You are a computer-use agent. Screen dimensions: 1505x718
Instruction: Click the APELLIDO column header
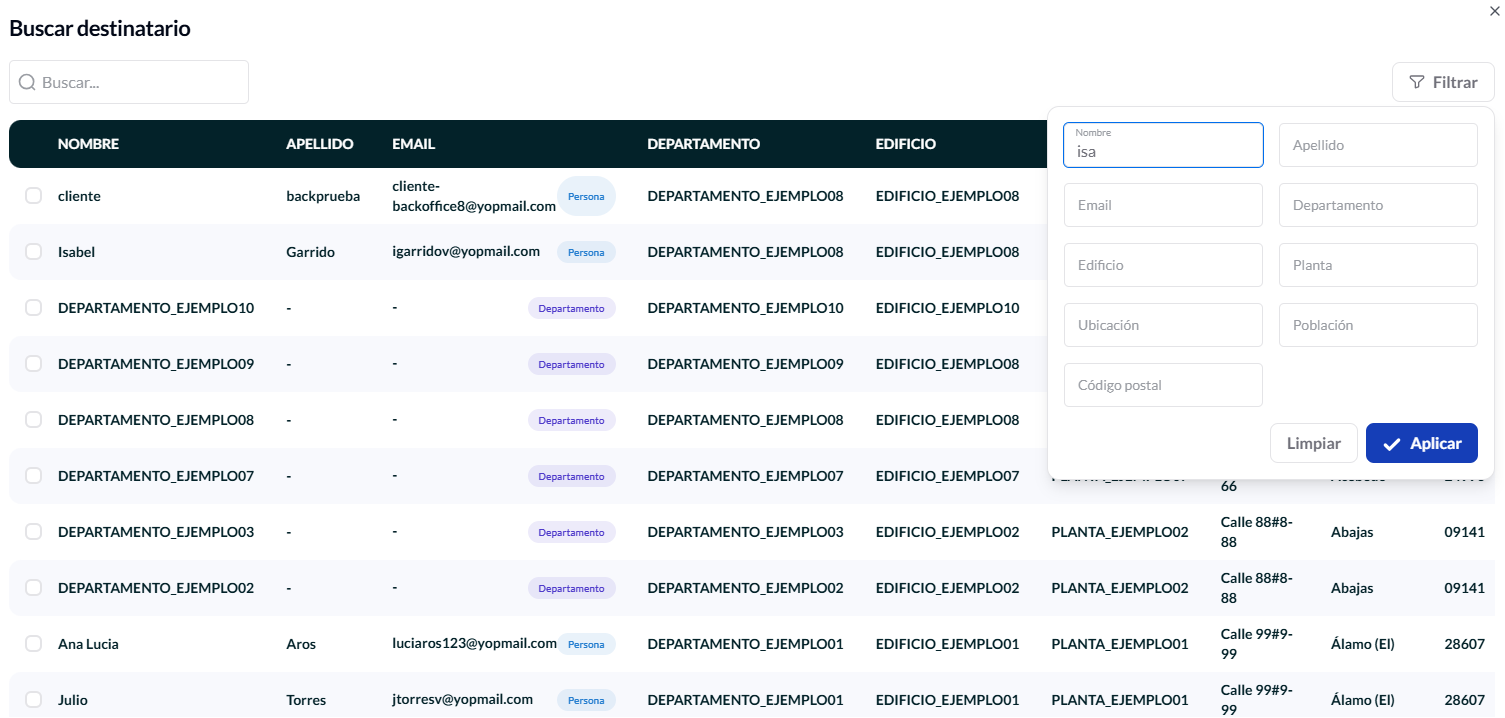click(320, 144)
